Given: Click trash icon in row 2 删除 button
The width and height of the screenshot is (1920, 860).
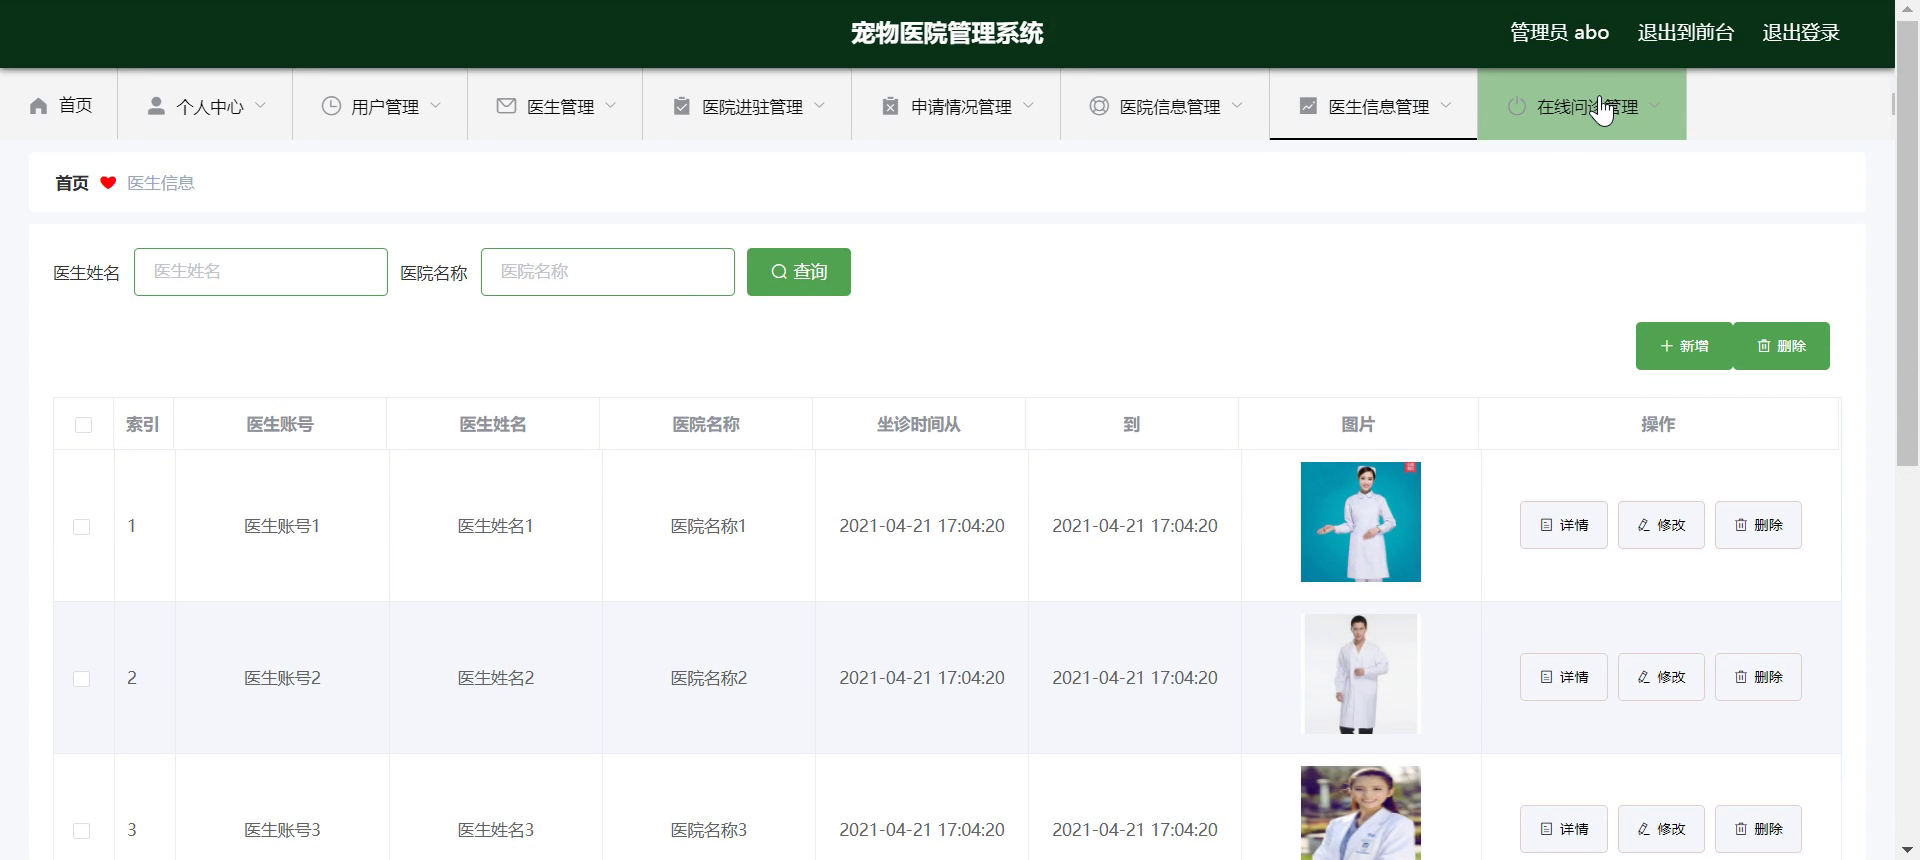Looking at the screenshot, I should (1741, 677).
